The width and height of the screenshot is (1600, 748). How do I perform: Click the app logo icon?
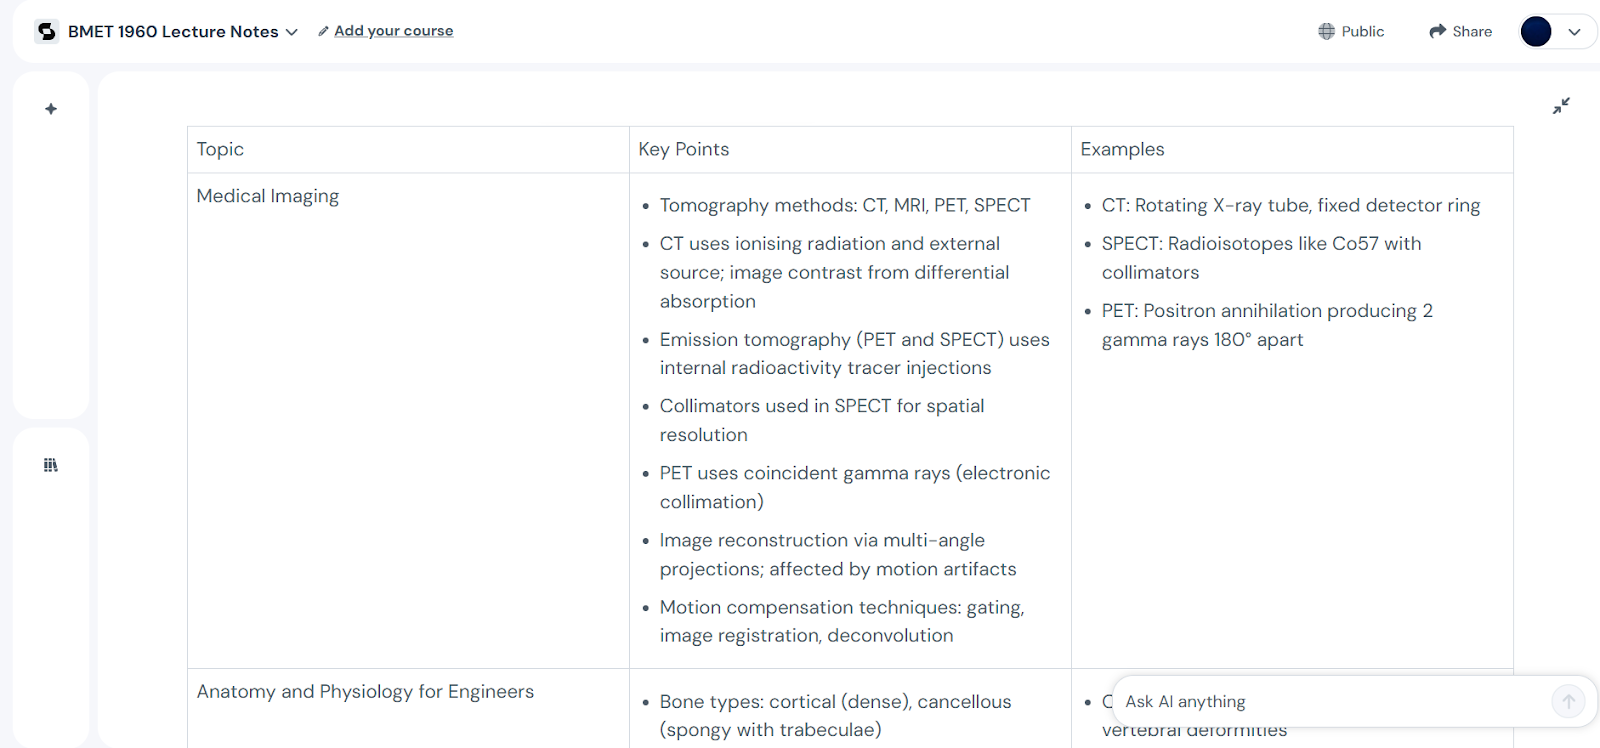47,32
